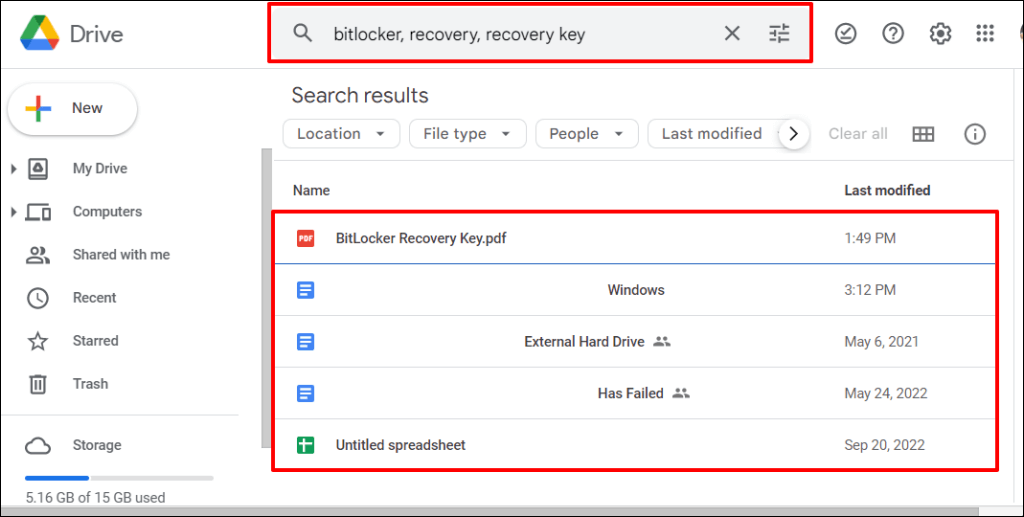Open the offline ready status icon
Screen dimensions: 1024x517
[846, 34]
